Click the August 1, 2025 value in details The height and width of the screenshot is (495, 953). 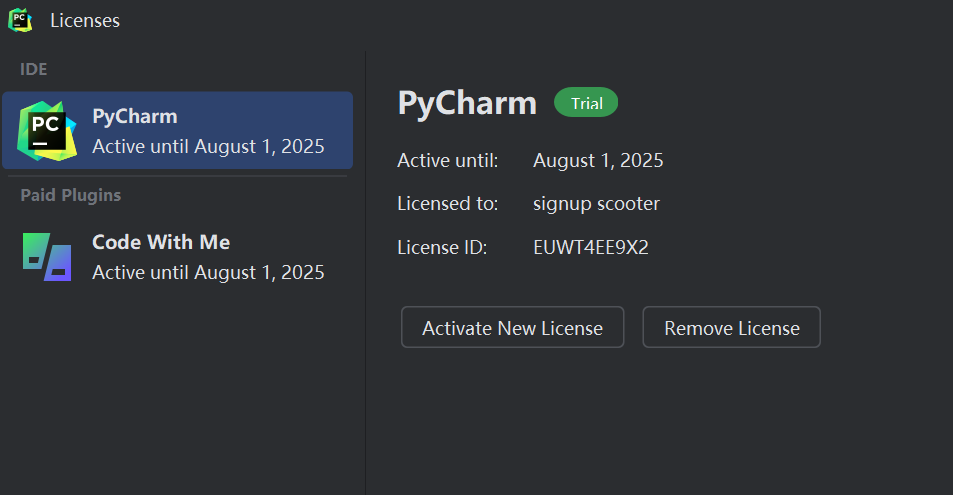click(598, 161)
